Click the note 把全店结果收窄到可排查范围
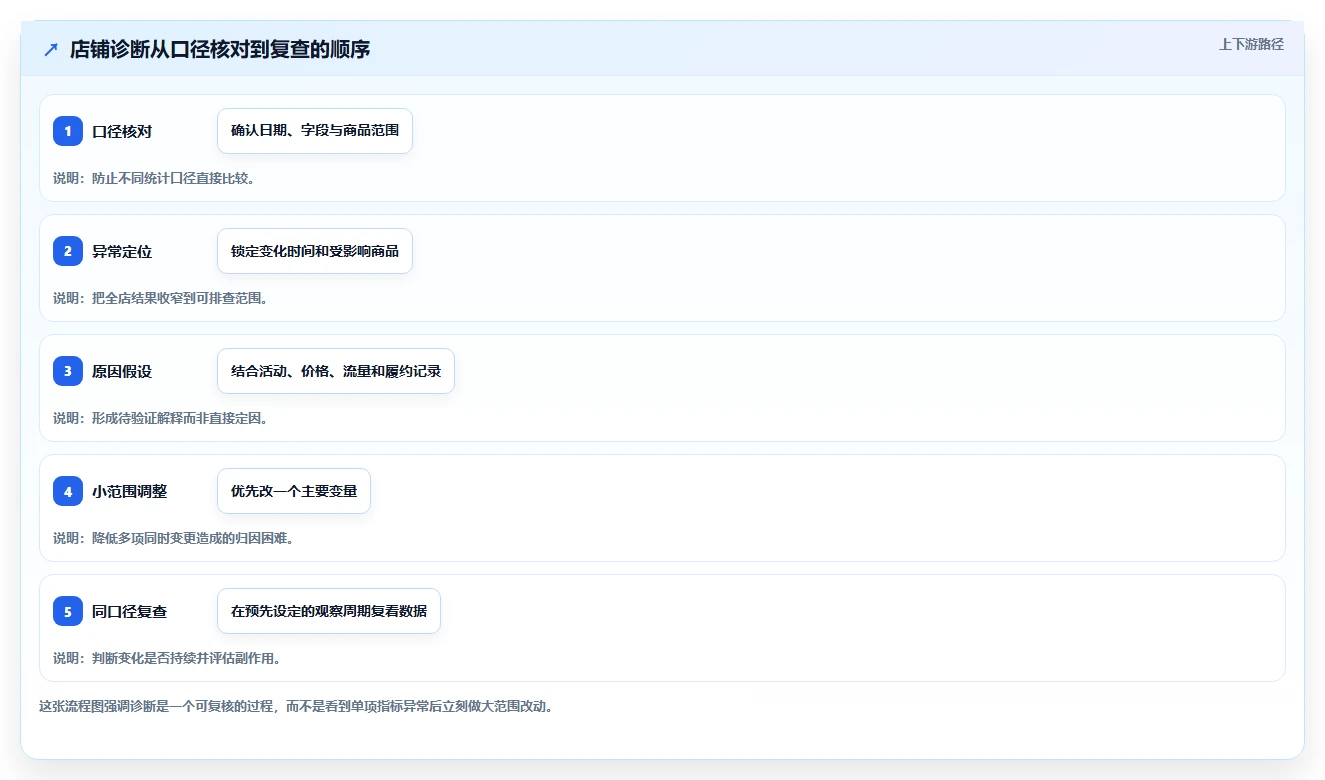This screenshot has height=780, width=1325. pos(161,298)
